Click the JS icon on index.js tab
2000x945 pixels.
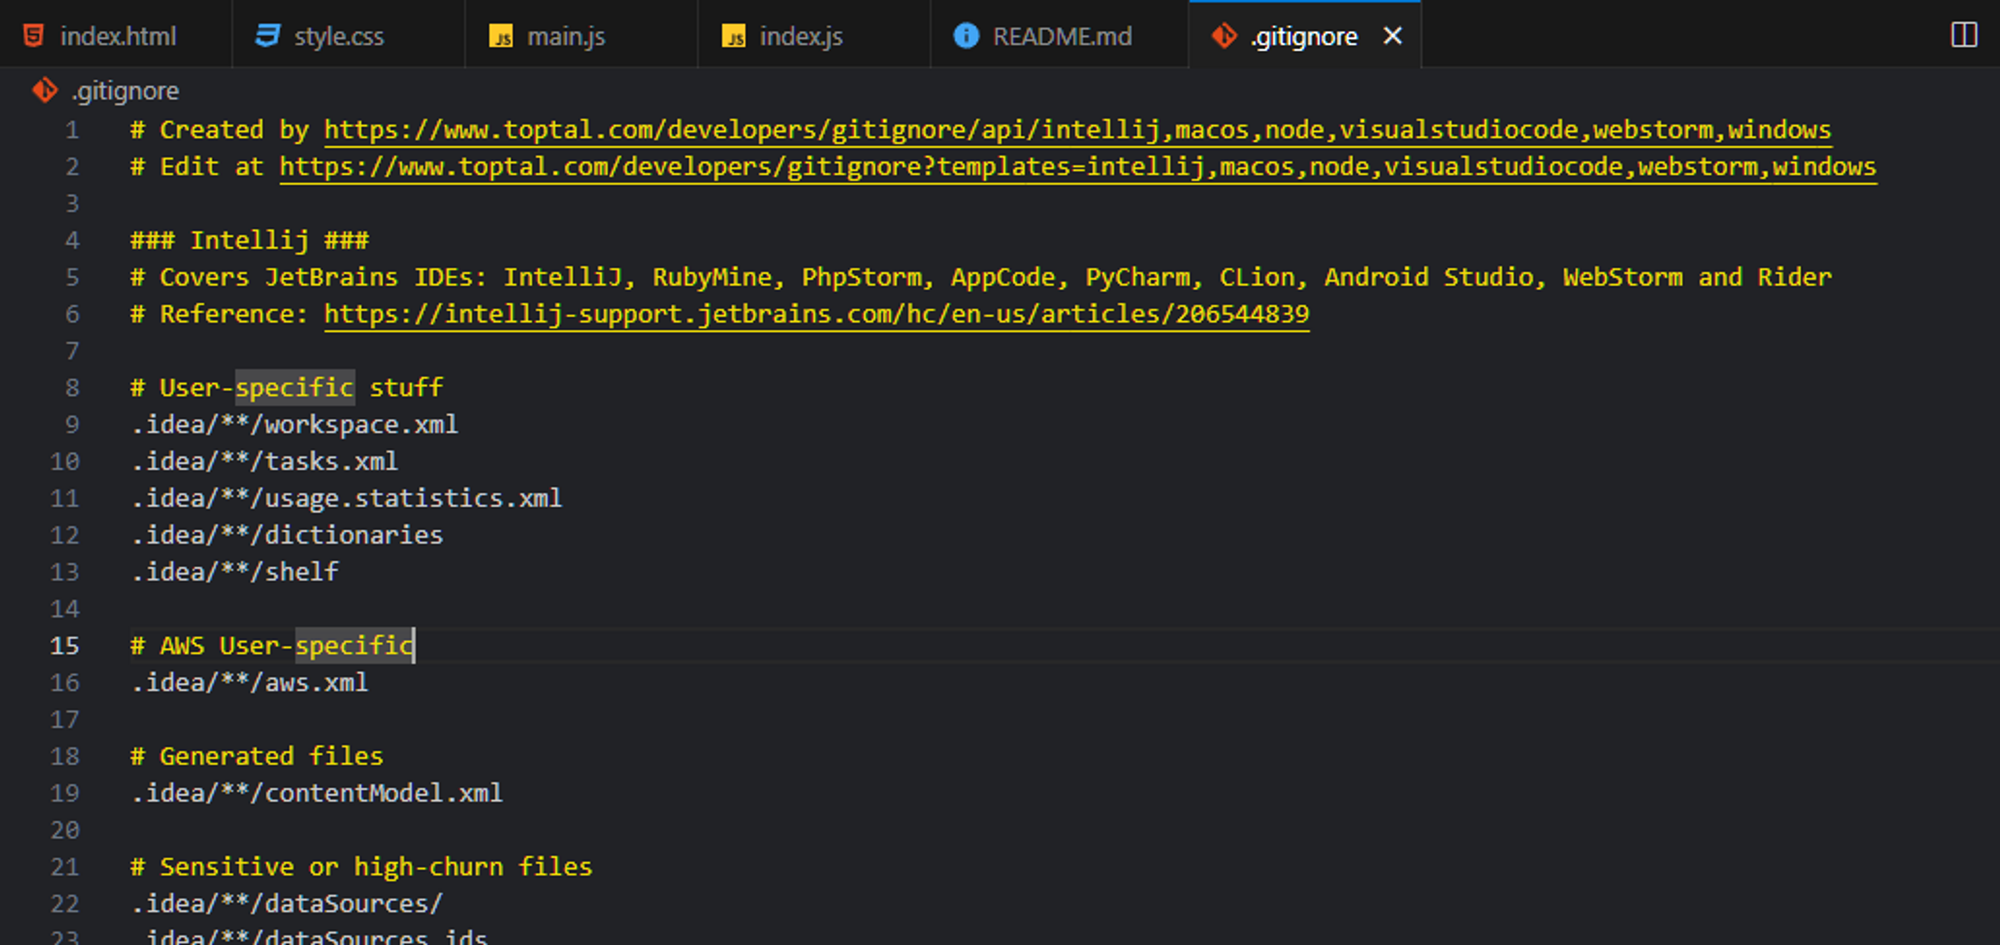coord(734,37)
